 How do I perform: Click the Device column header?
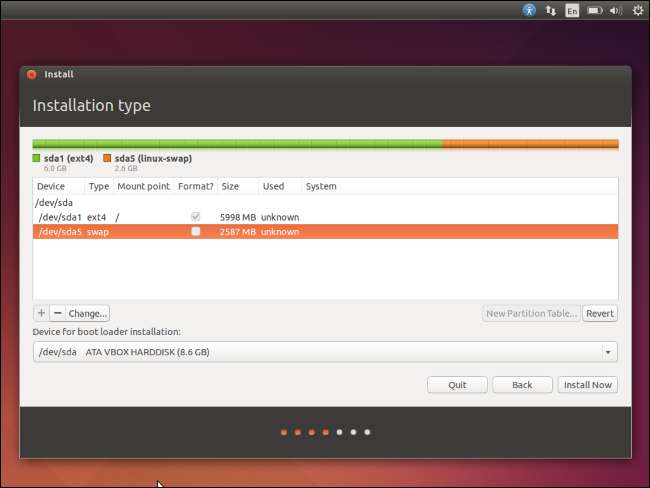coord(58,187)
